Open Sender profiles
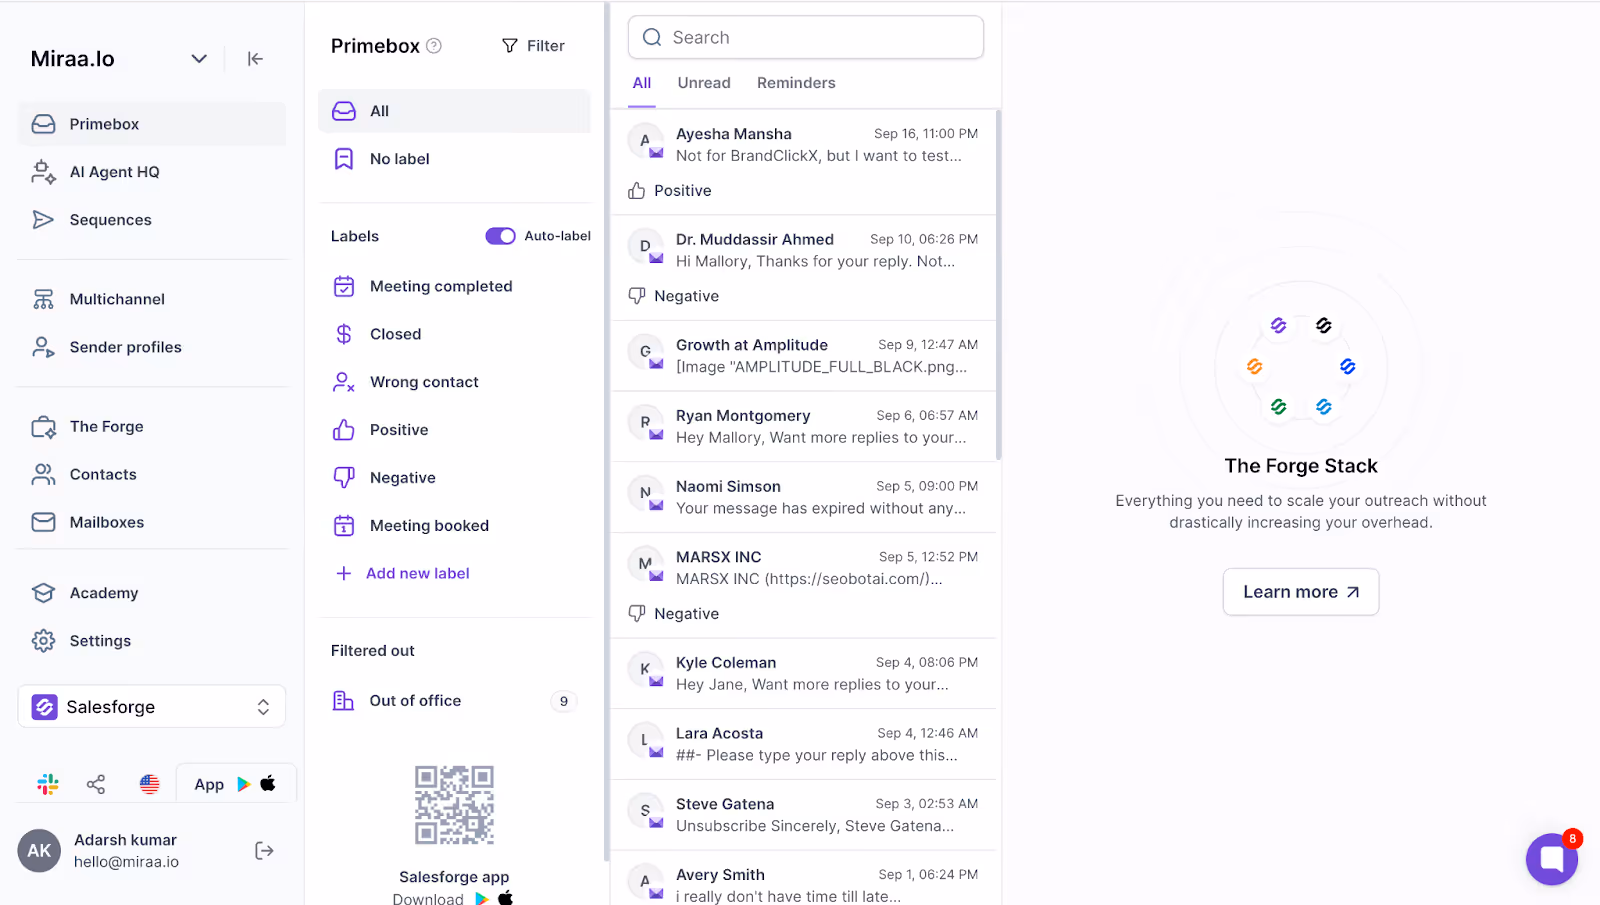1600x905 pixels. point(152,347)
